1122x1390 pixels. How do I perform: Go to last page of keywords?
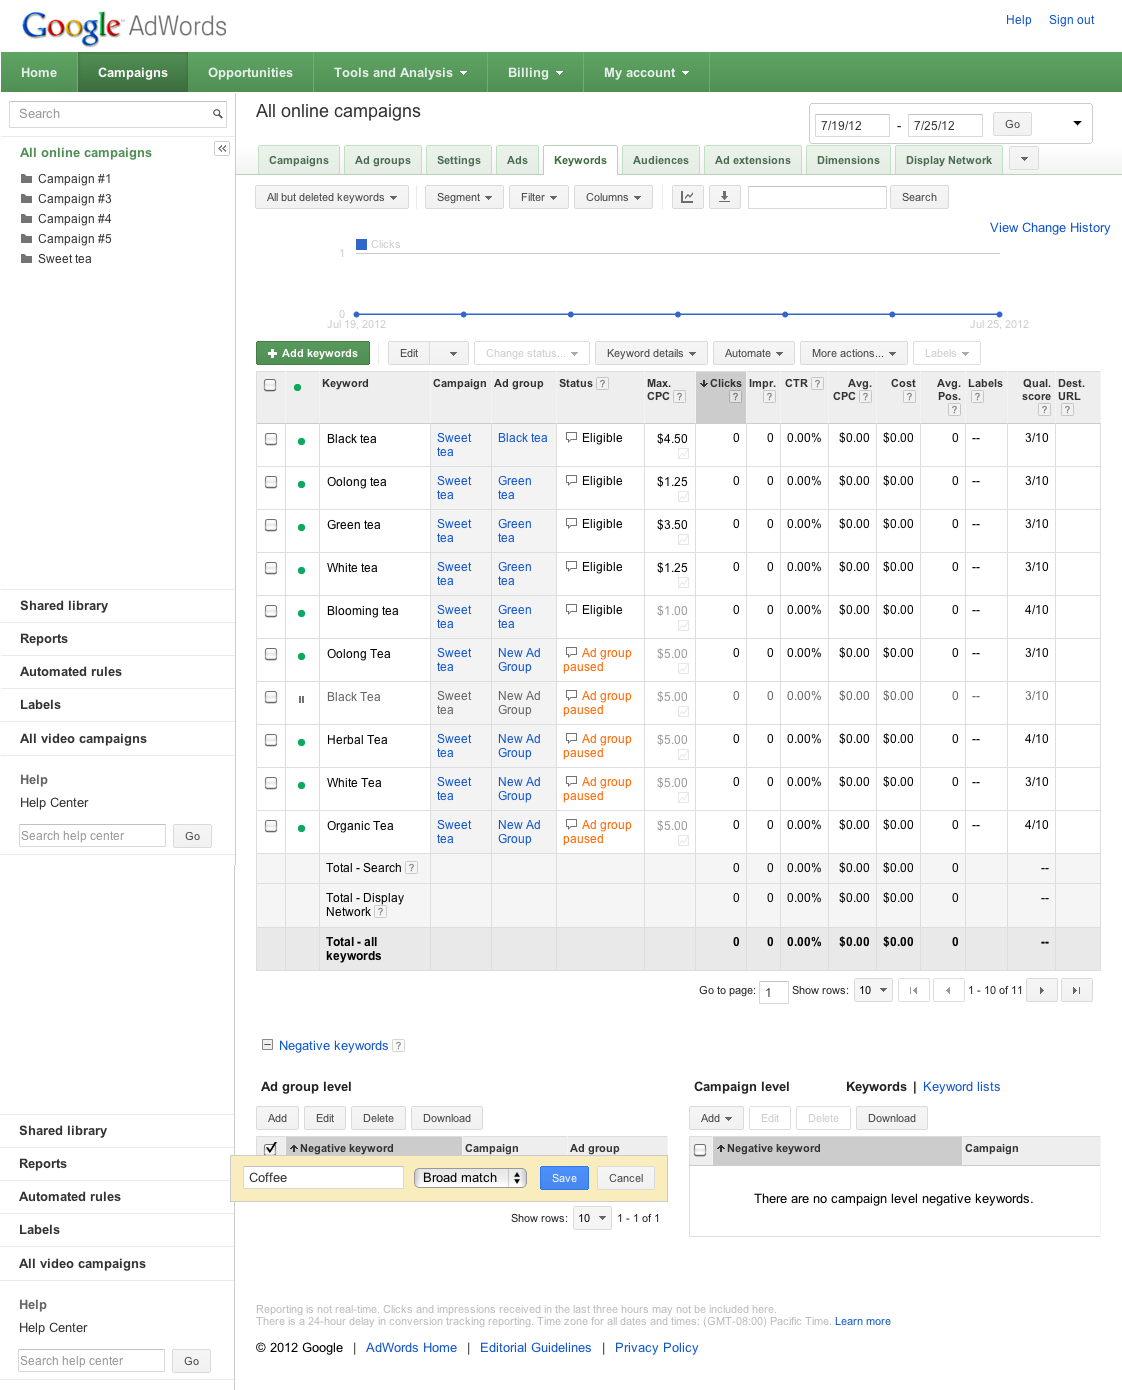coord(1076,991)
